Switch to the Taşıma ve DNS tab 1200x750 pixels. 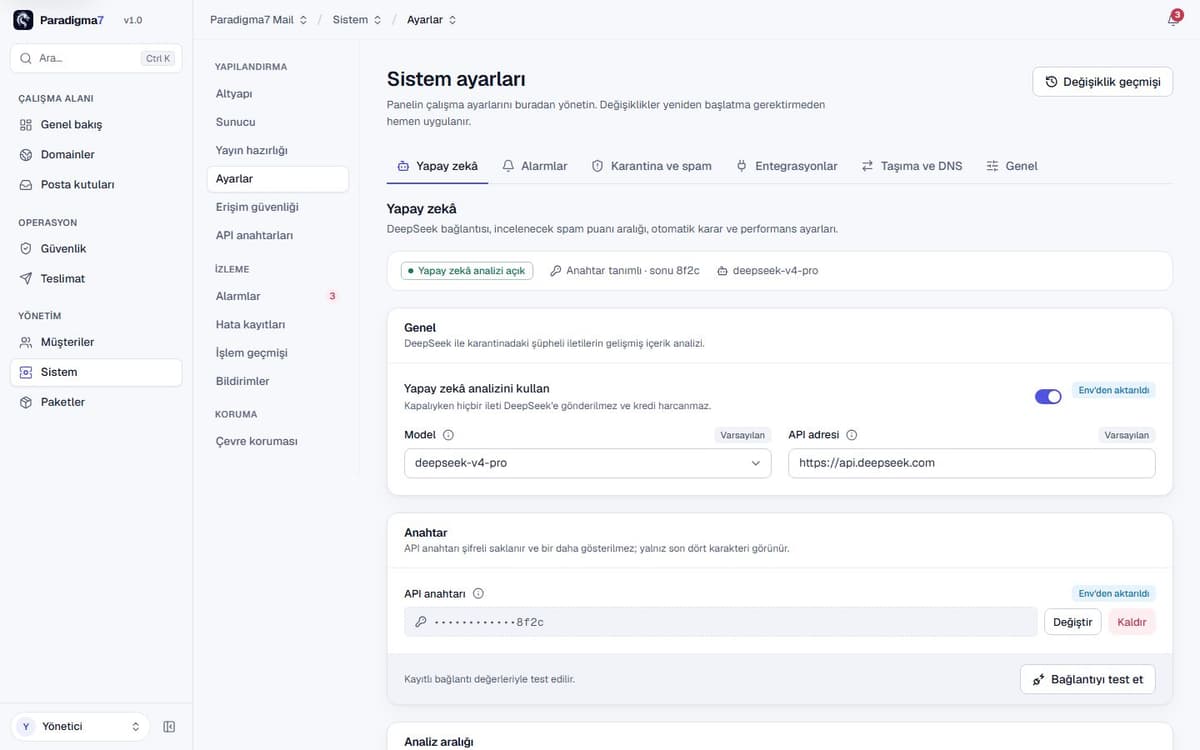click(x=912, y=166)
